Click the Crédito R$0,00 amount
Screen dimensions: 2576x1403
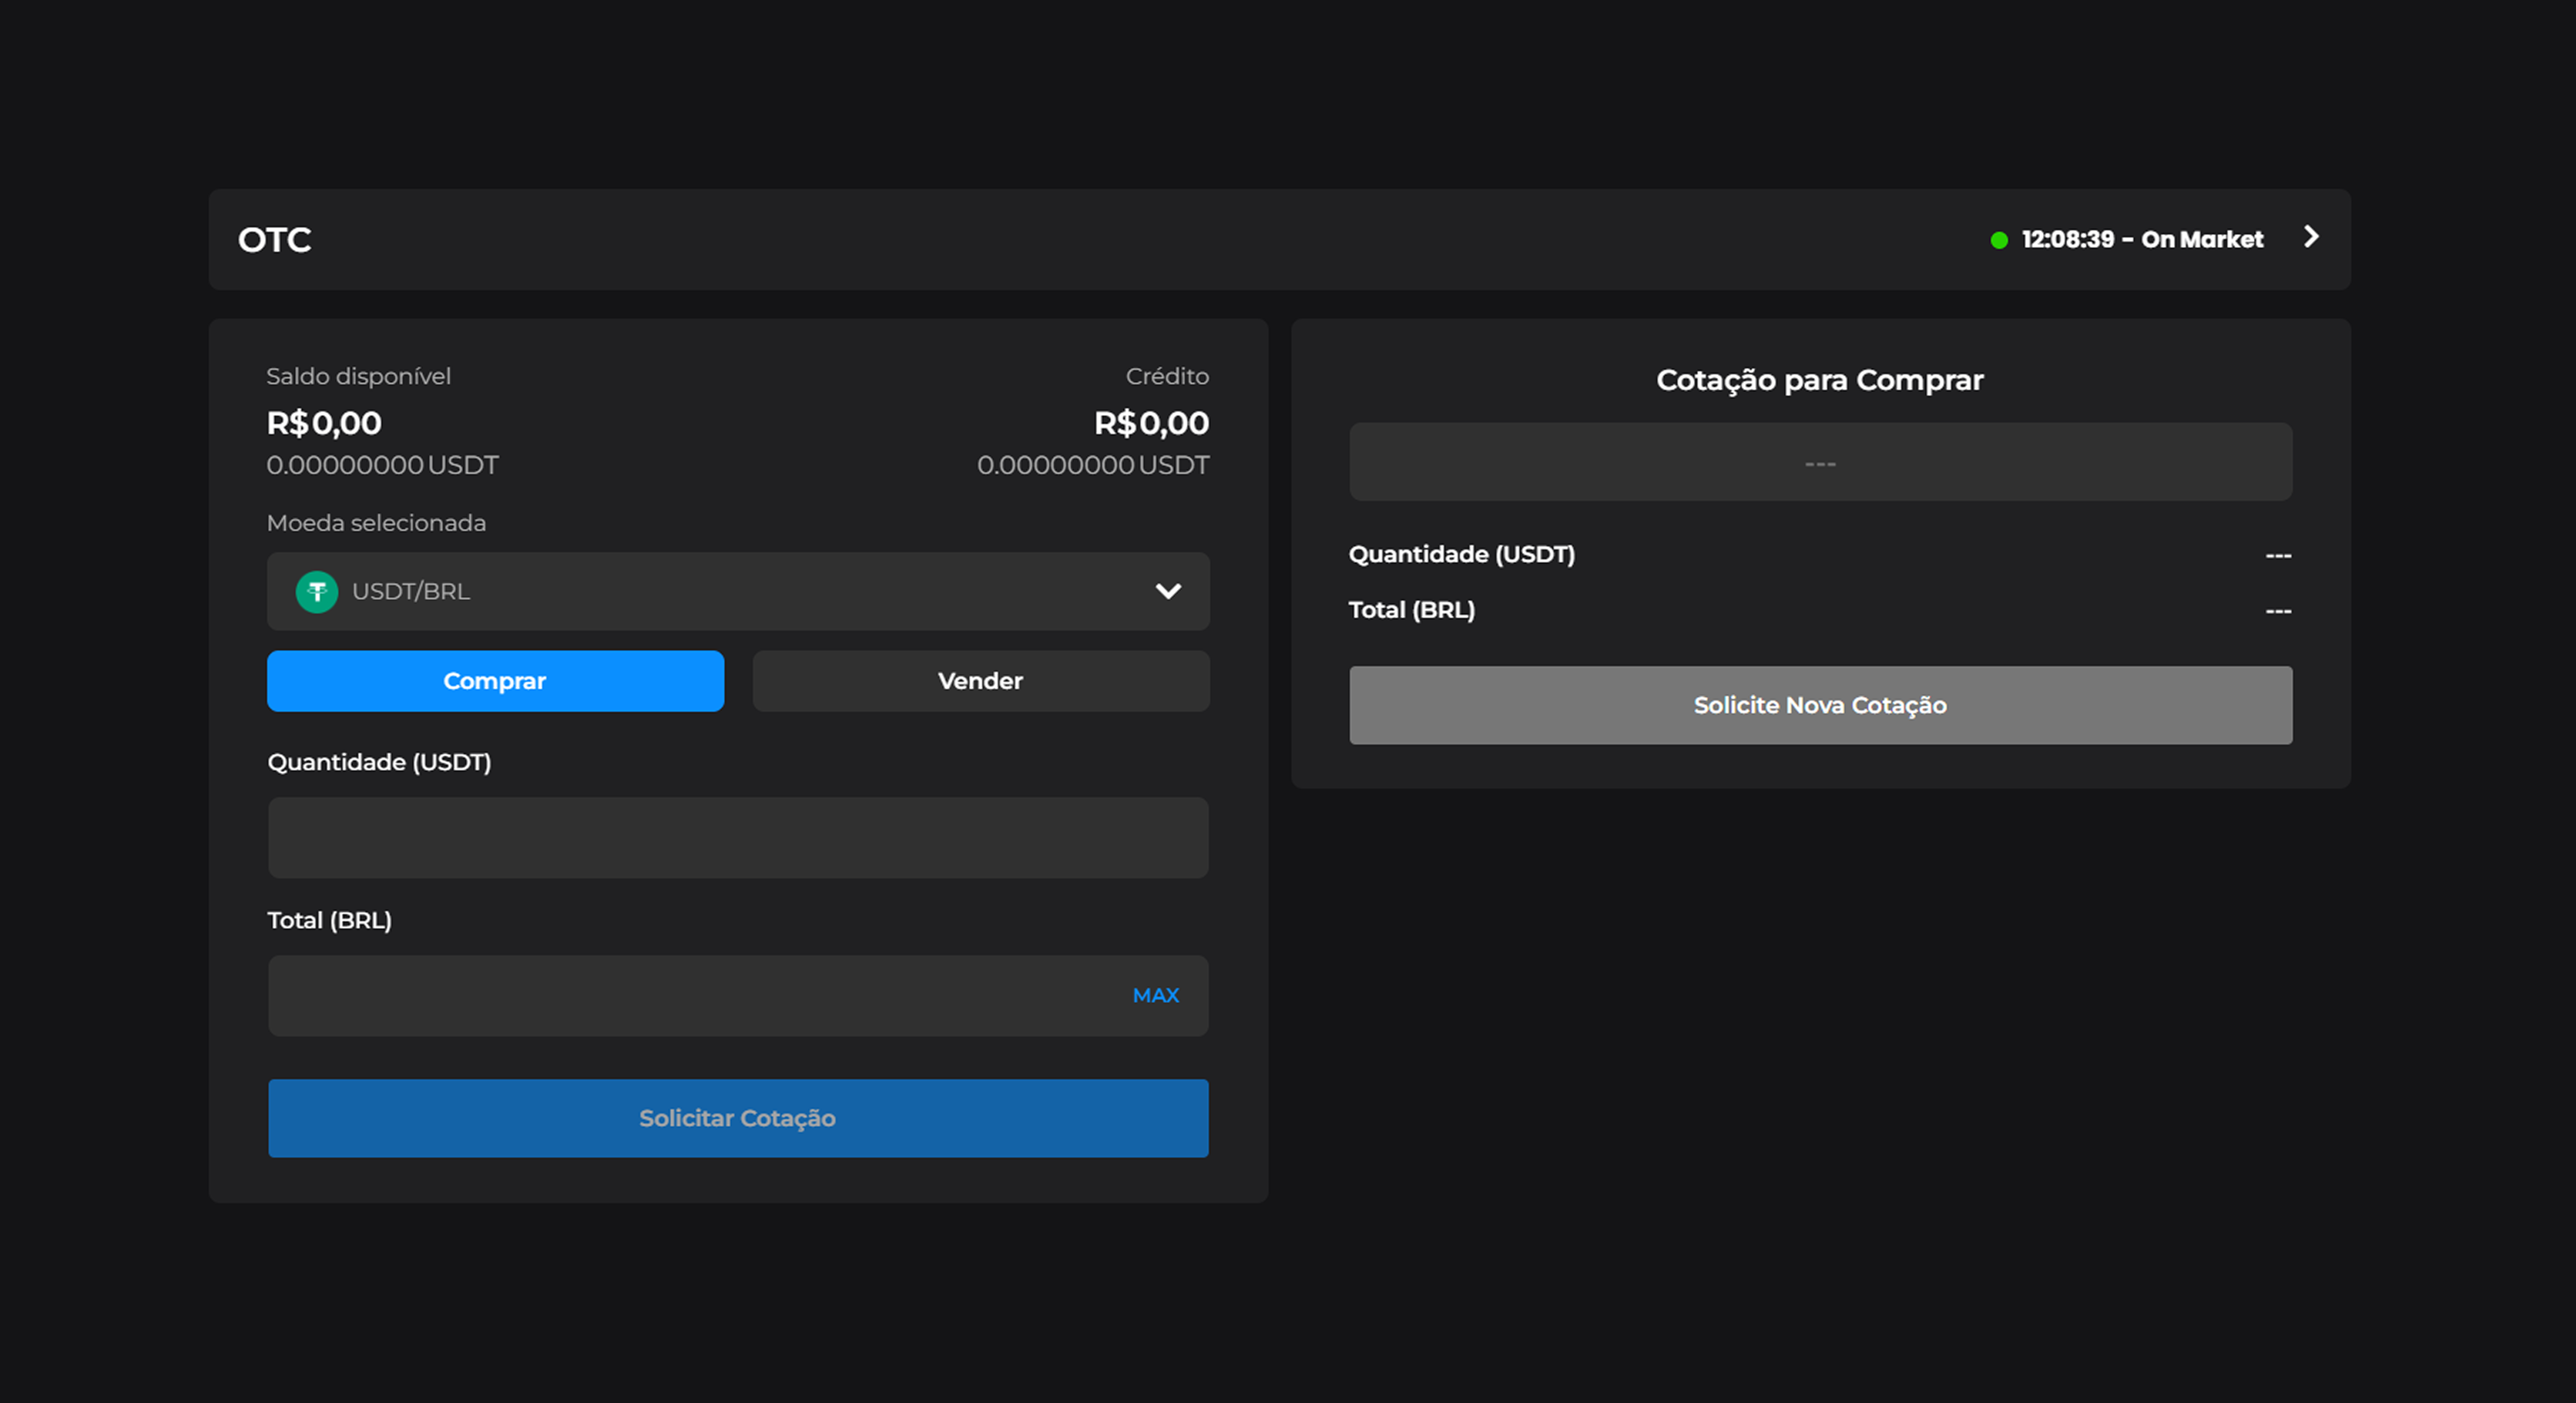pos(1151,423)
